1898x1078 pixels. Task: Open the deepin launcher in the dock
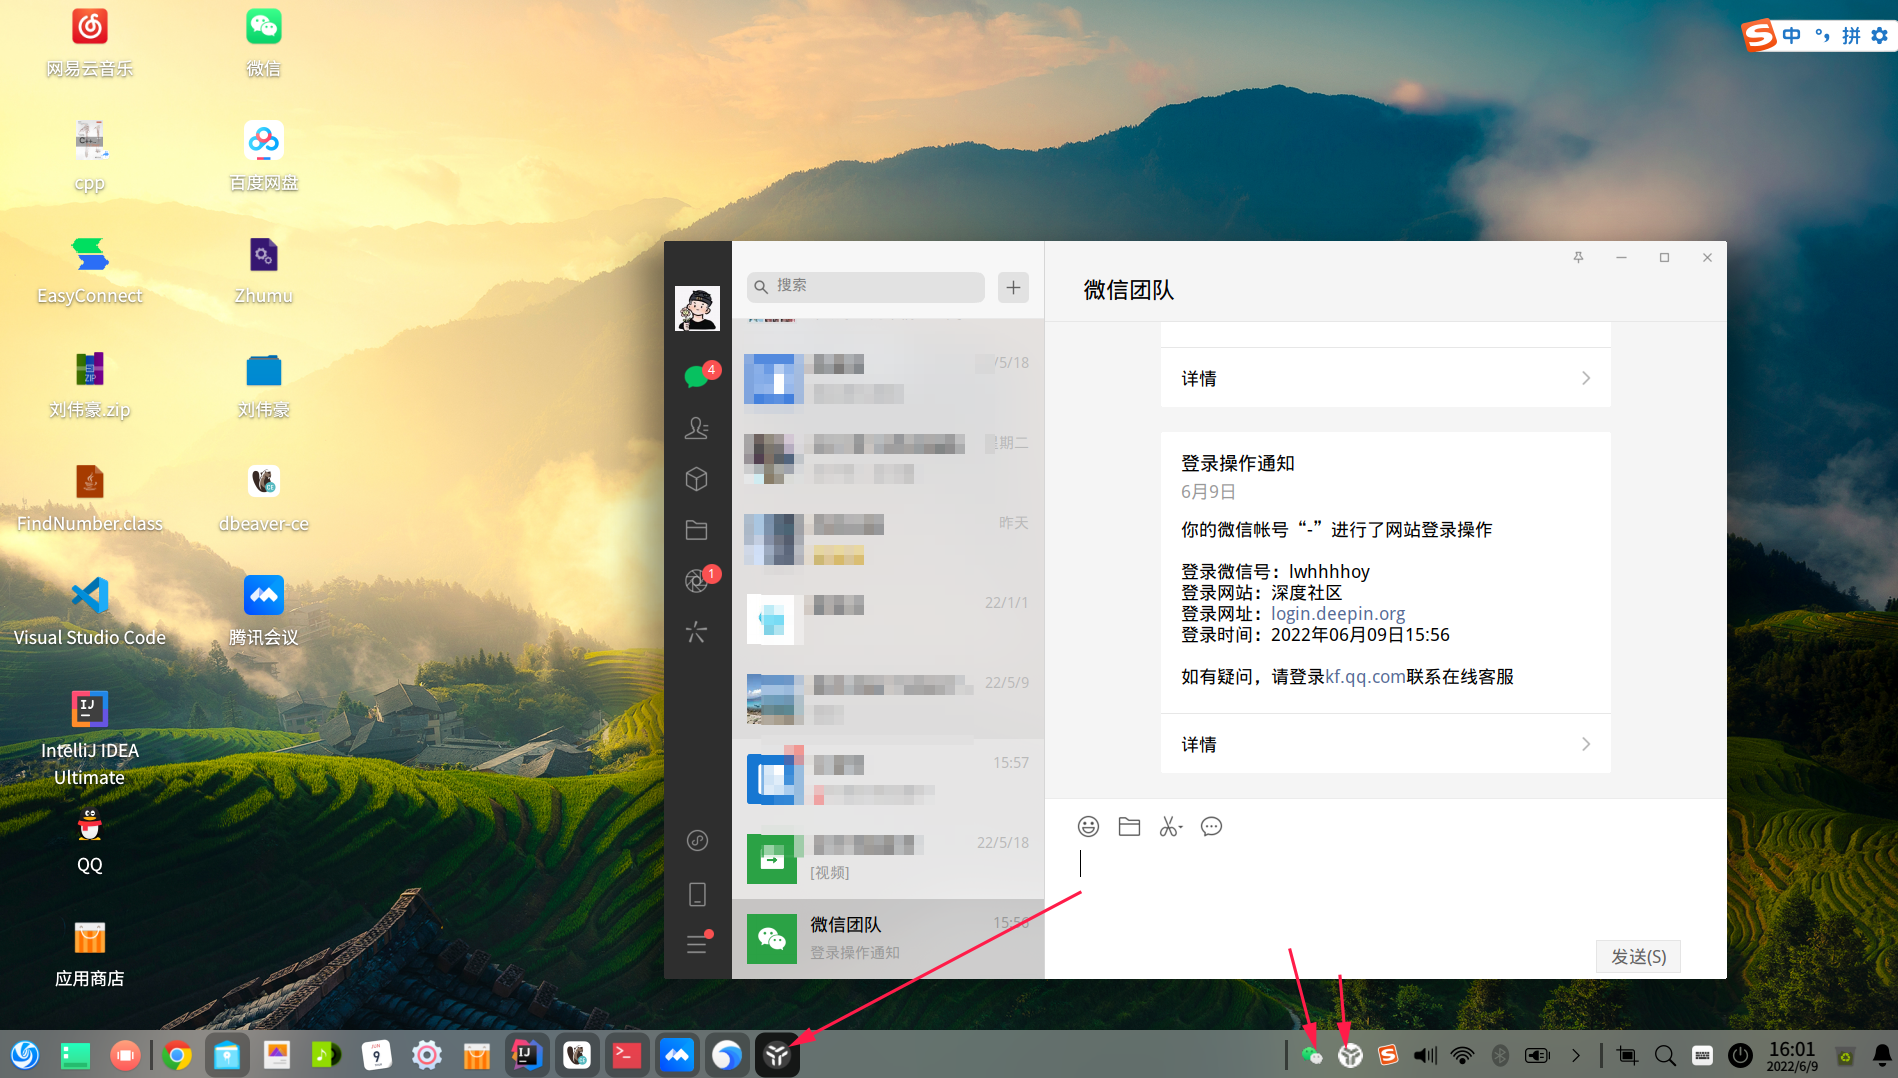pyautogui.click(x=25, y=1055)
